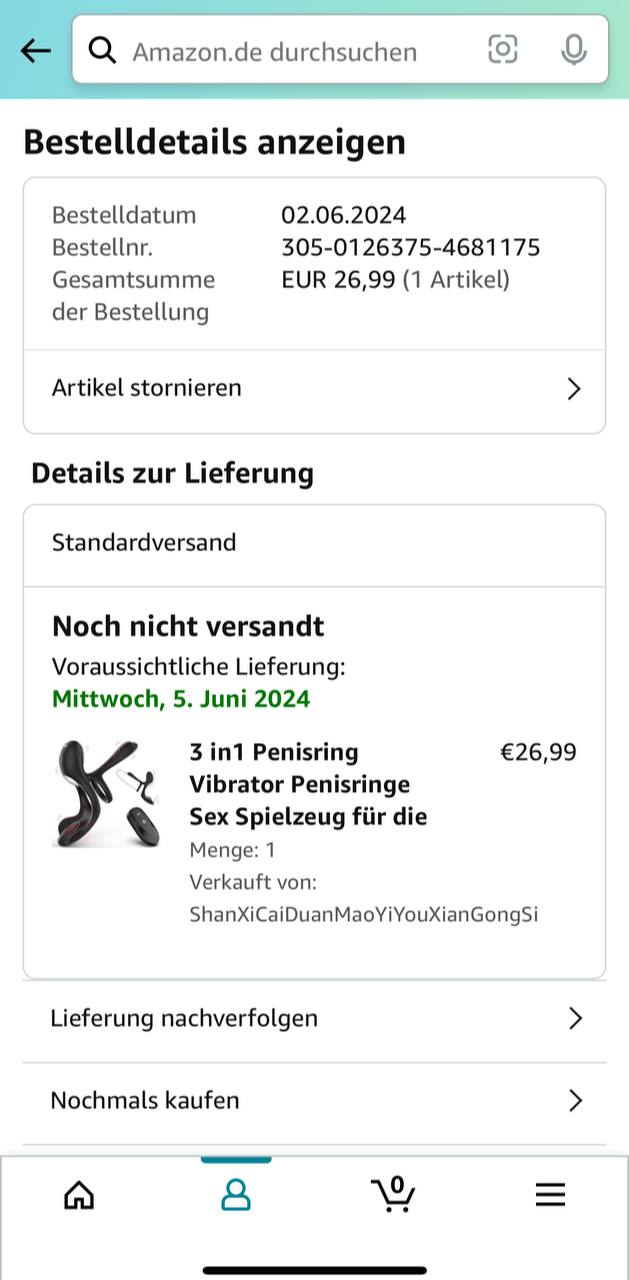Select Nochmals kaufen to reorder
The height and width of the screenshot is (1280, 629).
coord(145,1100)
